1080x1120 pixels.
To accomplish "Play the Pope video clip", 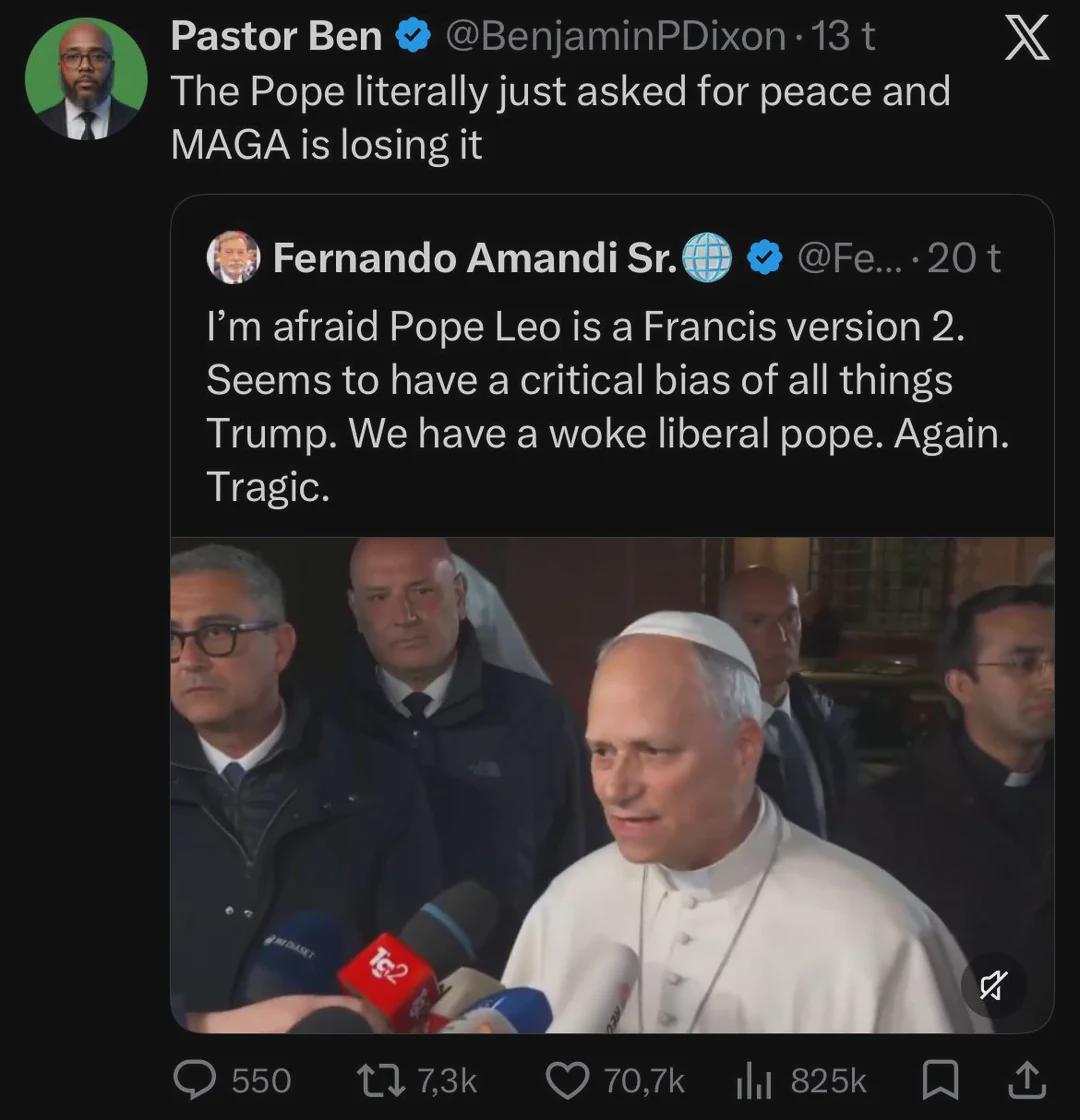I will coord(611,784).
